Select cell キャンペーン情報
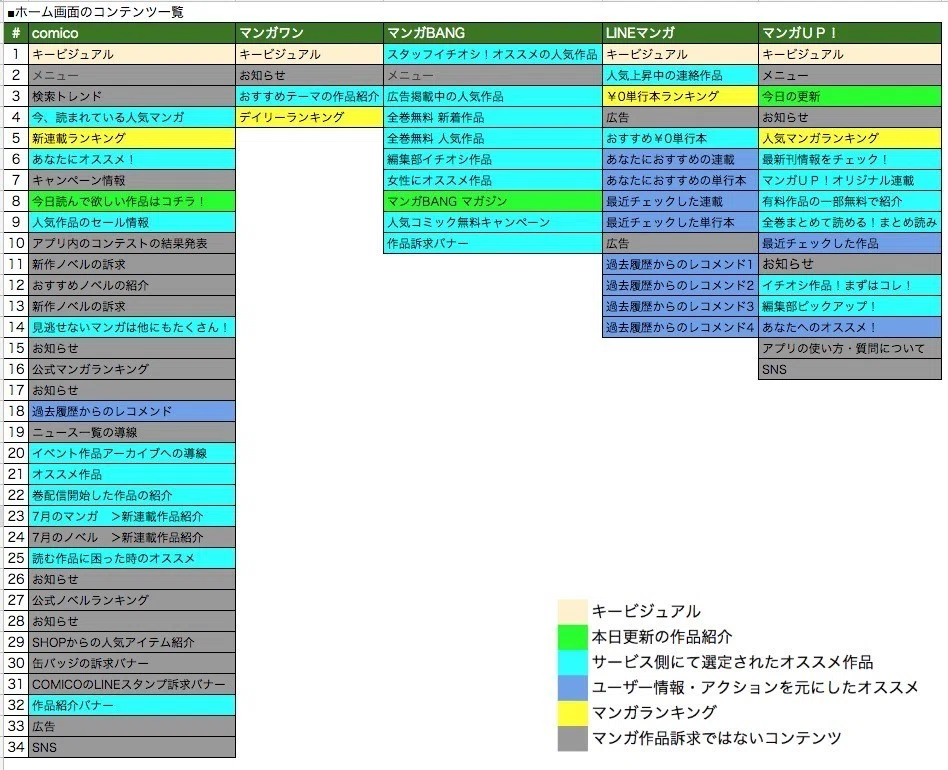 coord(132,180)
